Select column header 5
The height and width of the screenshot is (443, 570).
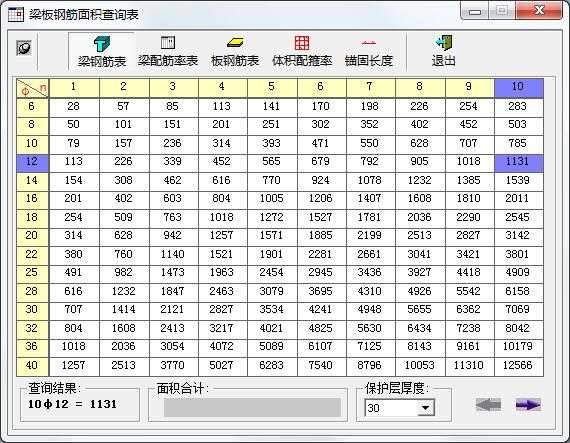click(272, 88)
